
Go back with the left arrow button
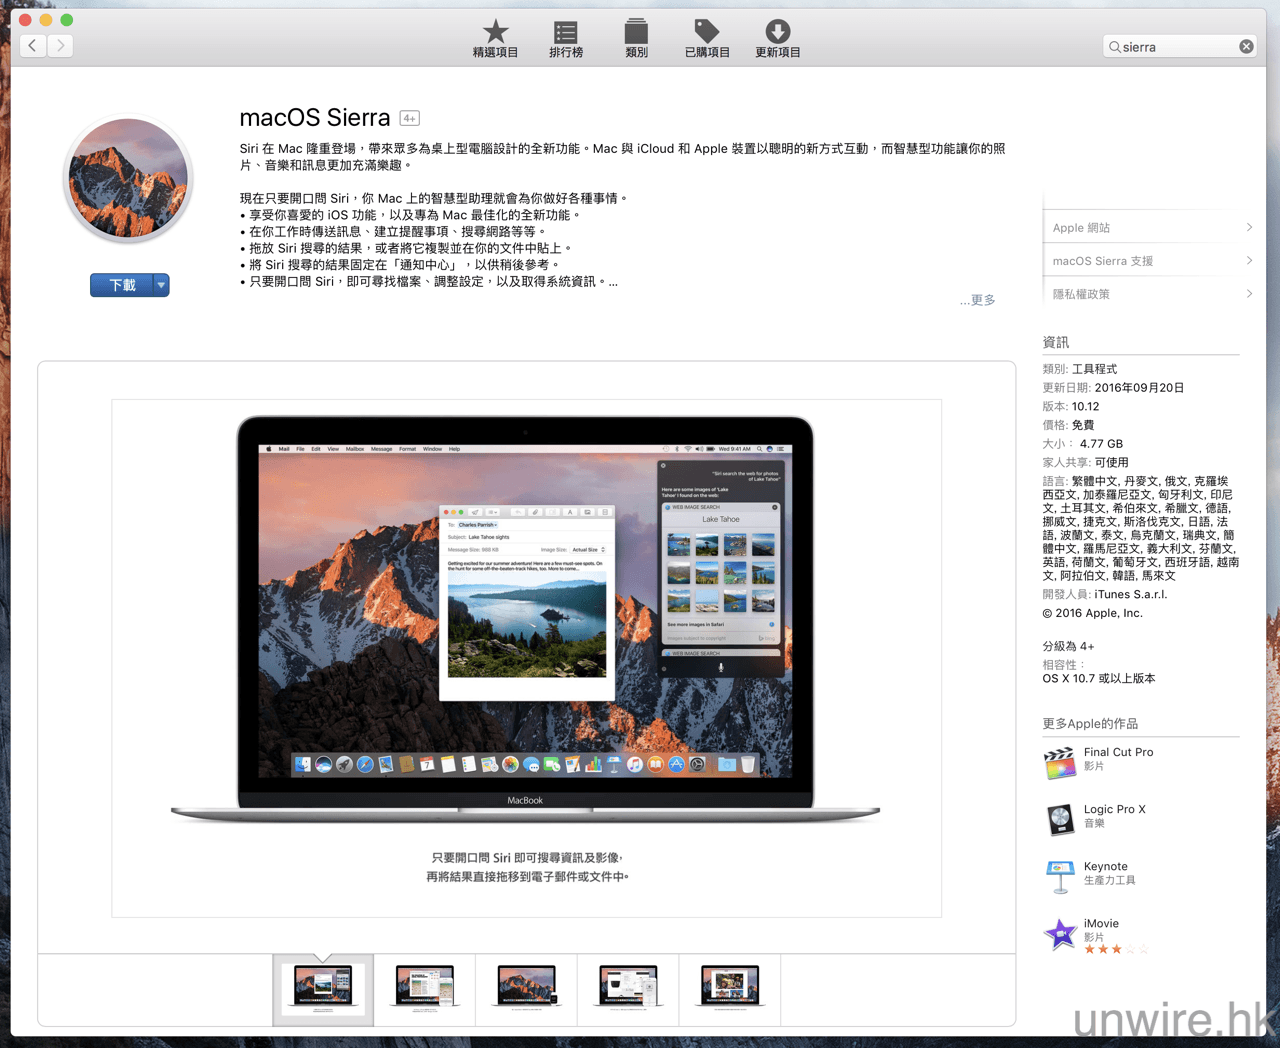click(x=33, y=45)
